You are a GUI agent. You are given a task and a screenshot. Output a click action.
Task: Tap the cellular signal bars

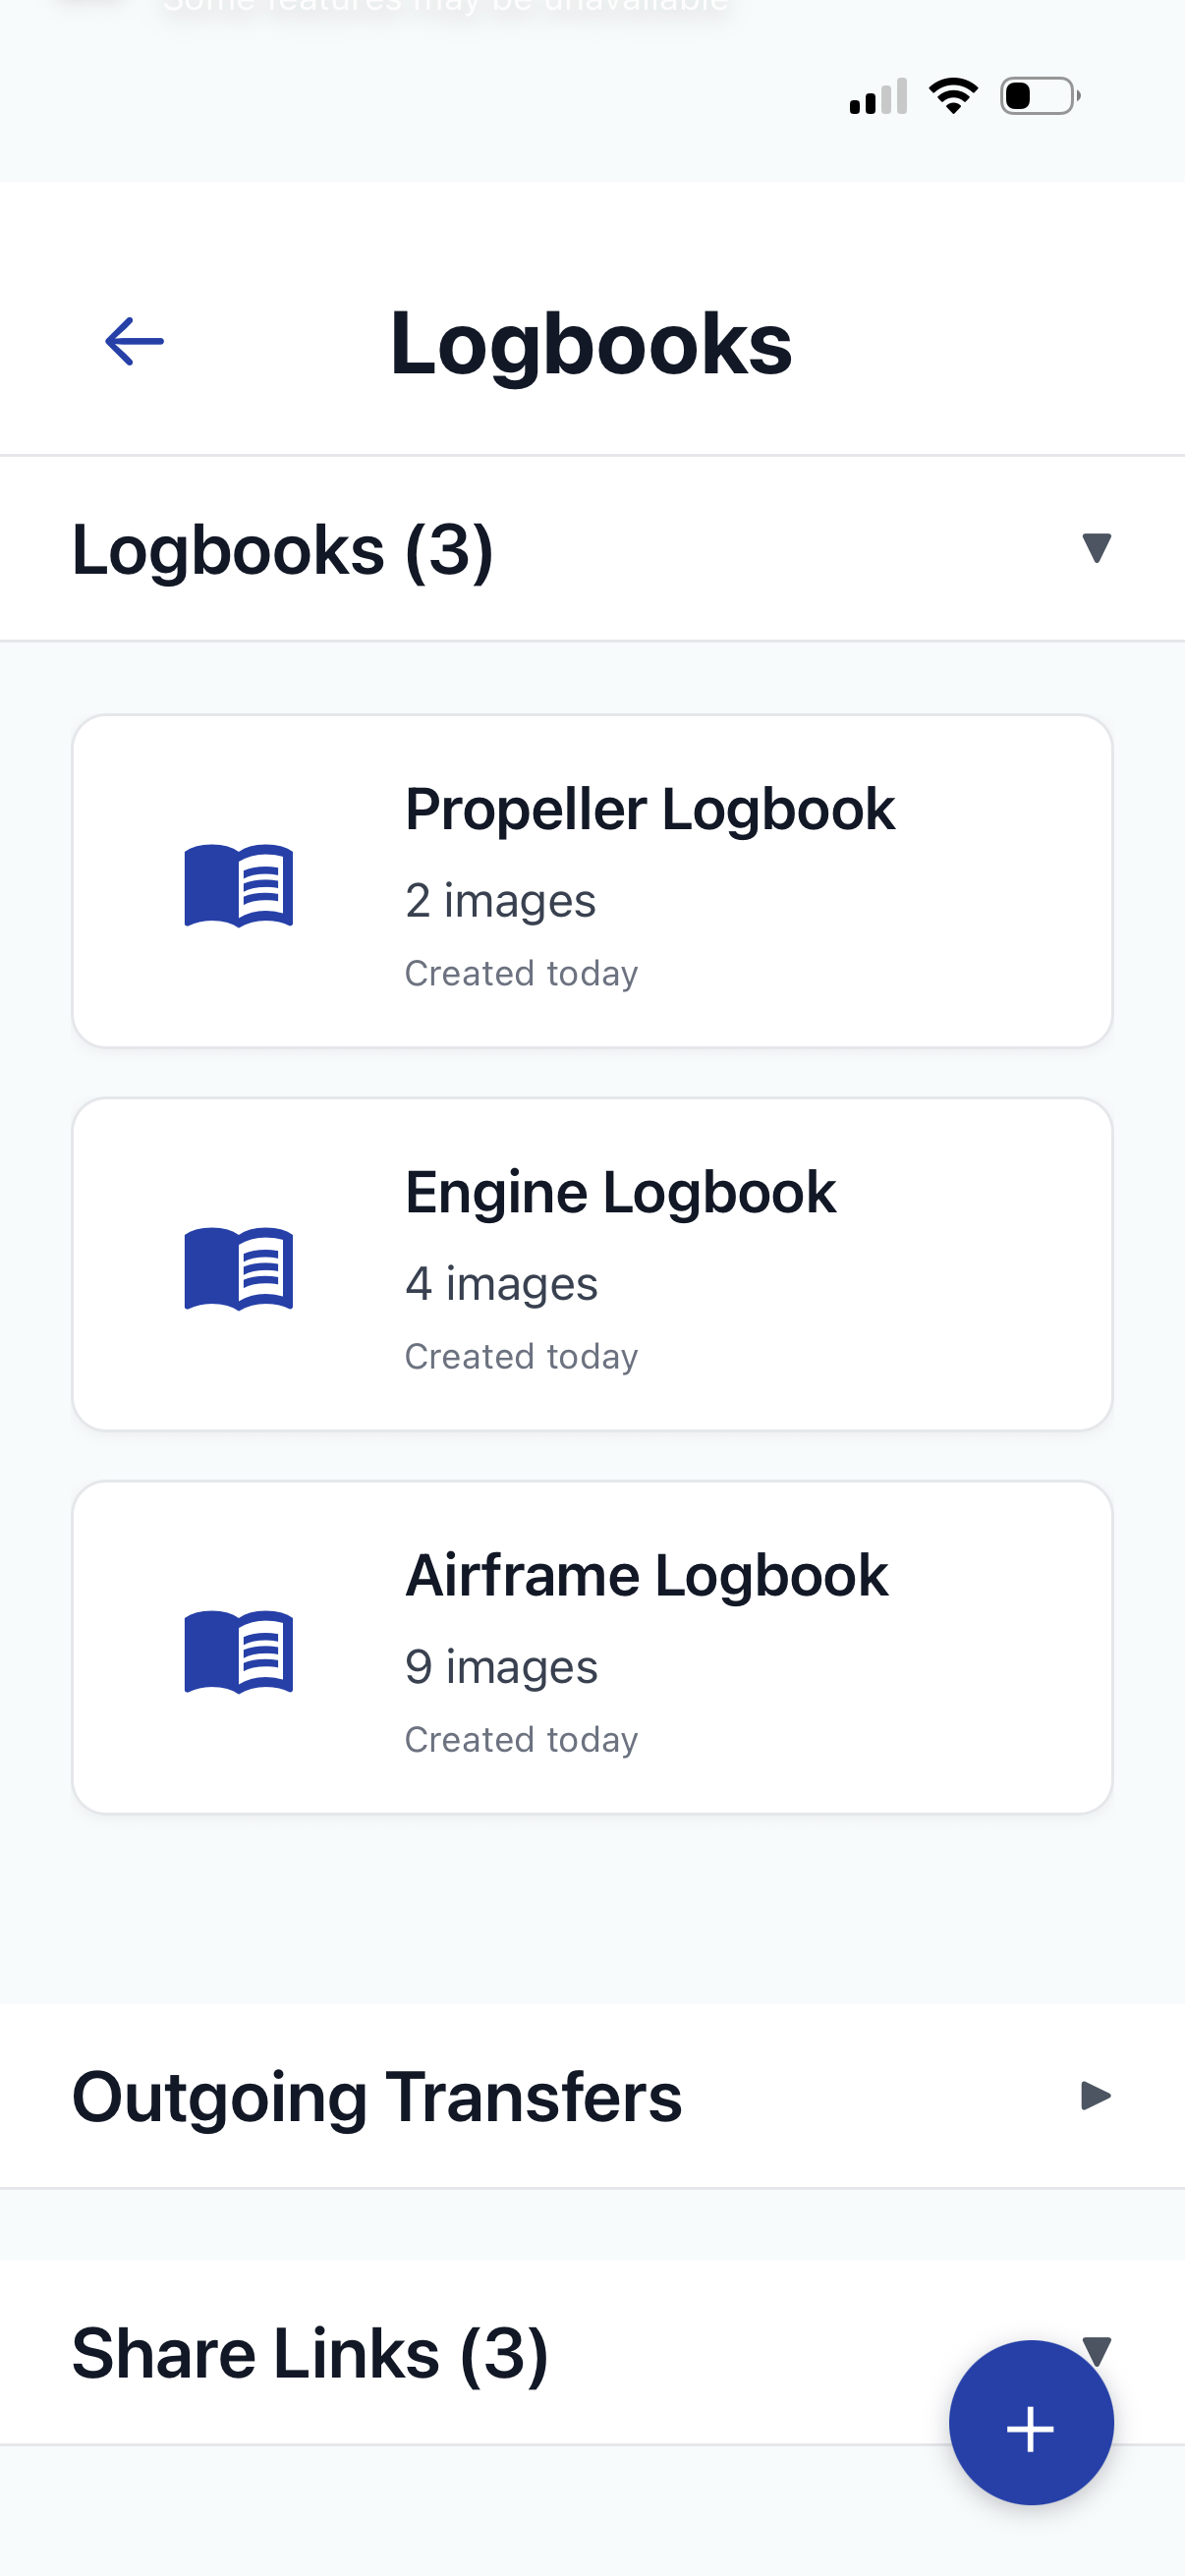click(x=877, y=95)
